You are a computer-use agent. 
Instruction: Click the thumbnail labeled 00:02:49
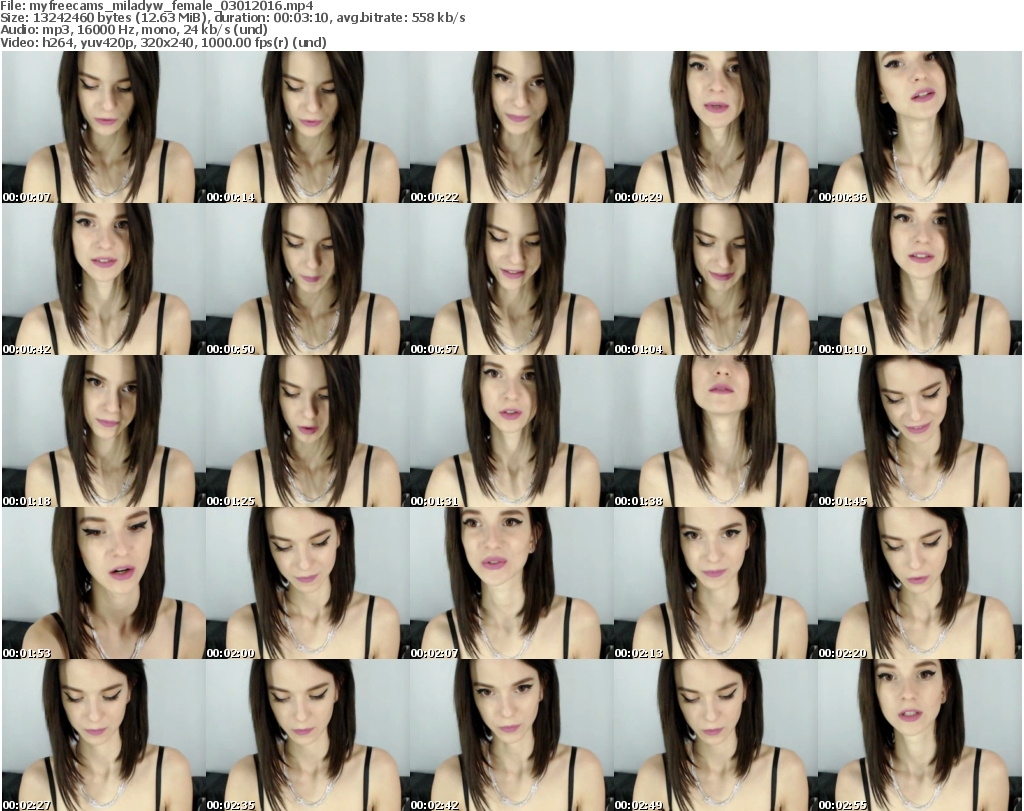pyautogui.click(x=715, y=735)
